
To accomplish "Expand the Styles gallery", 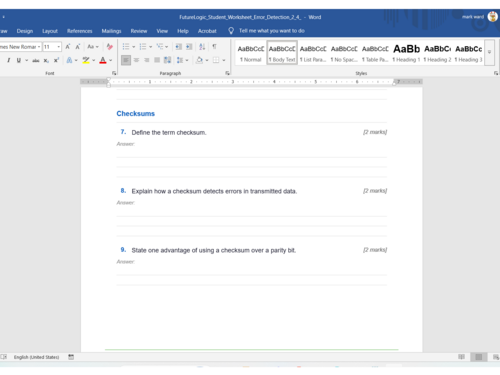I will click(x=489, y=52).
